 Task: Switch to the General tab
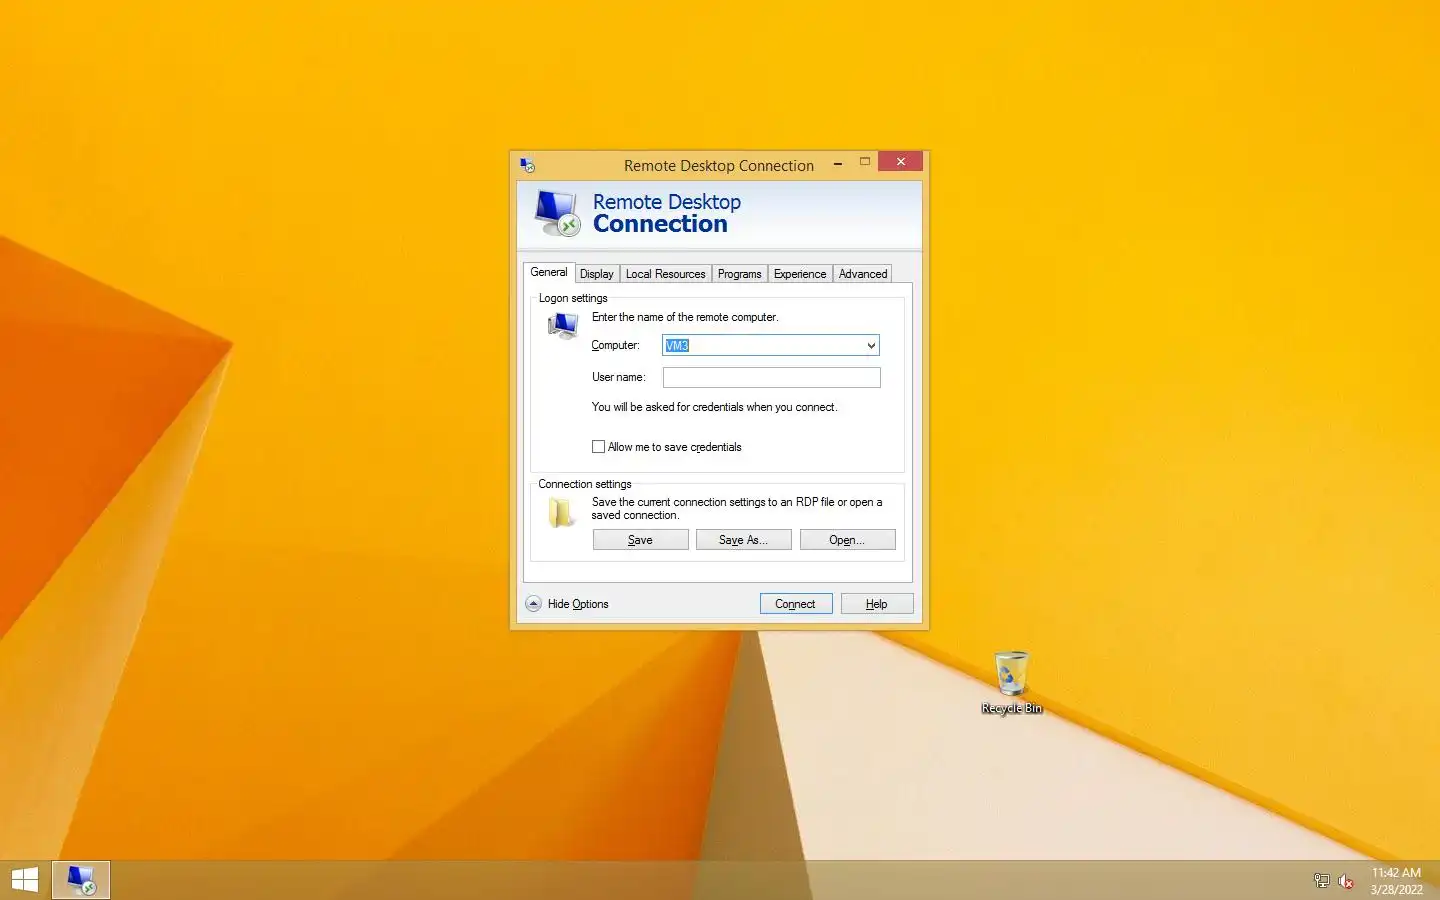(548, 272)
